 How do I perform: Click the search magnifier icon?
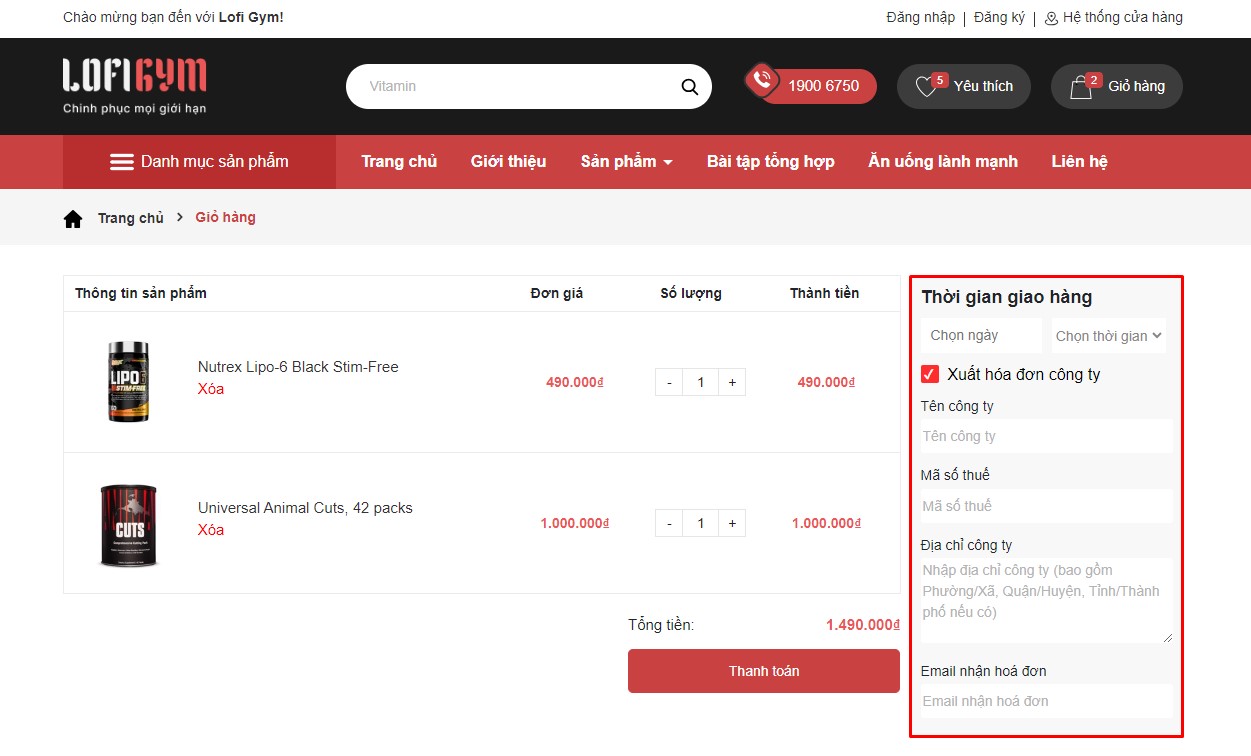tap(689, 87)
